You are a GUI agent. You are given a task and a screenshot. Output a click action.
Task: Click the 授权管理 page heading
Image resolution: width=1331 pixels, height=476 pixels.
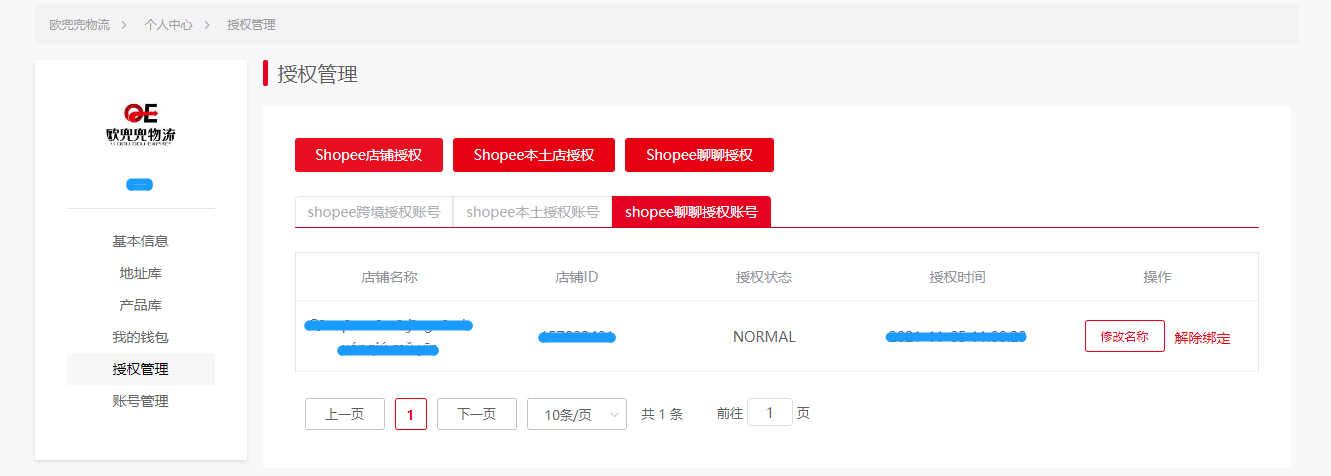point(317,74)
